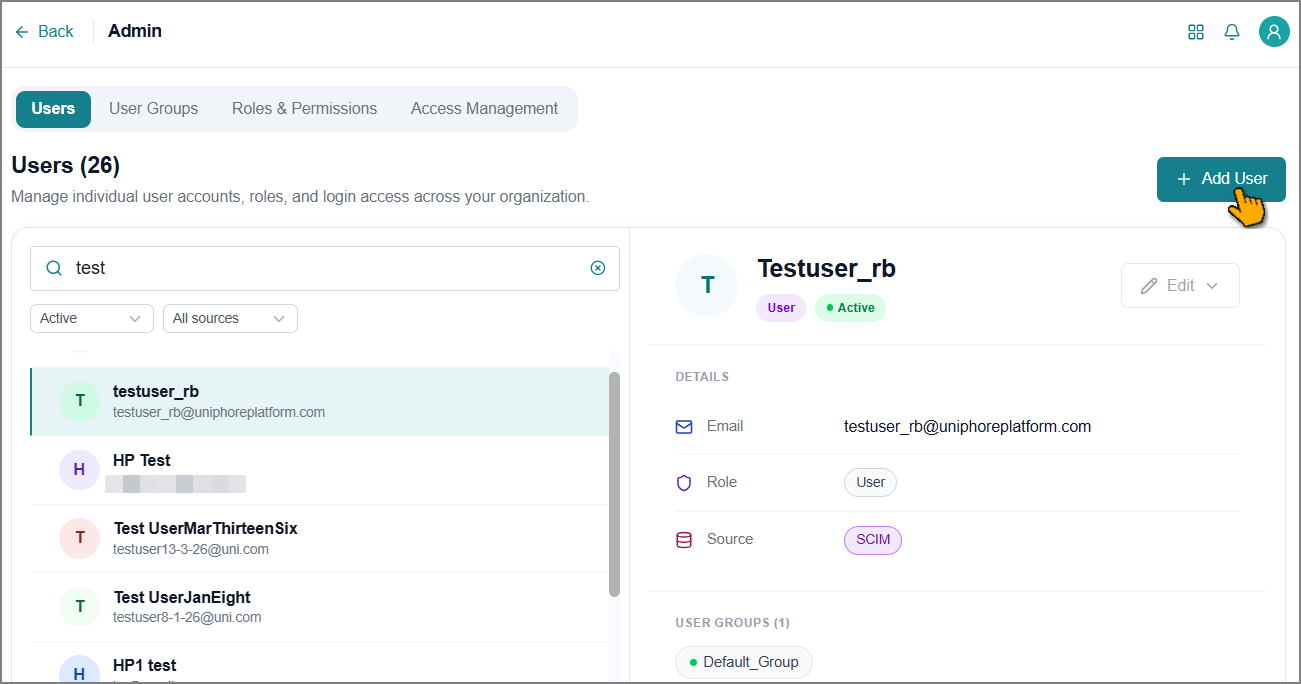The width and height of the screenshot is (1301, 684).
Task: Click the search magnifier icon
Action: pyautogui.click(x=54, y=268)
